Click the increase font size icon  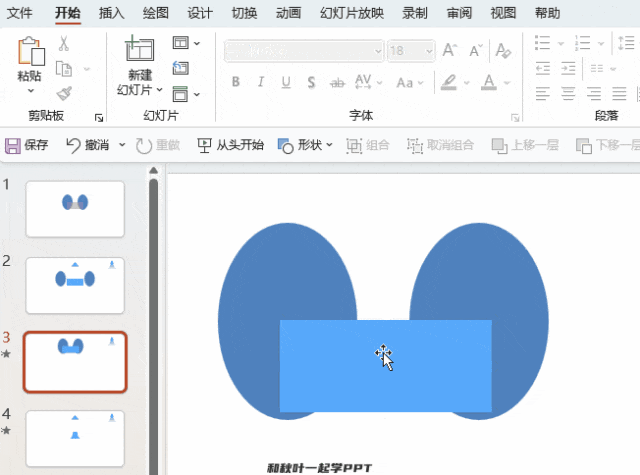coord(450,51)
